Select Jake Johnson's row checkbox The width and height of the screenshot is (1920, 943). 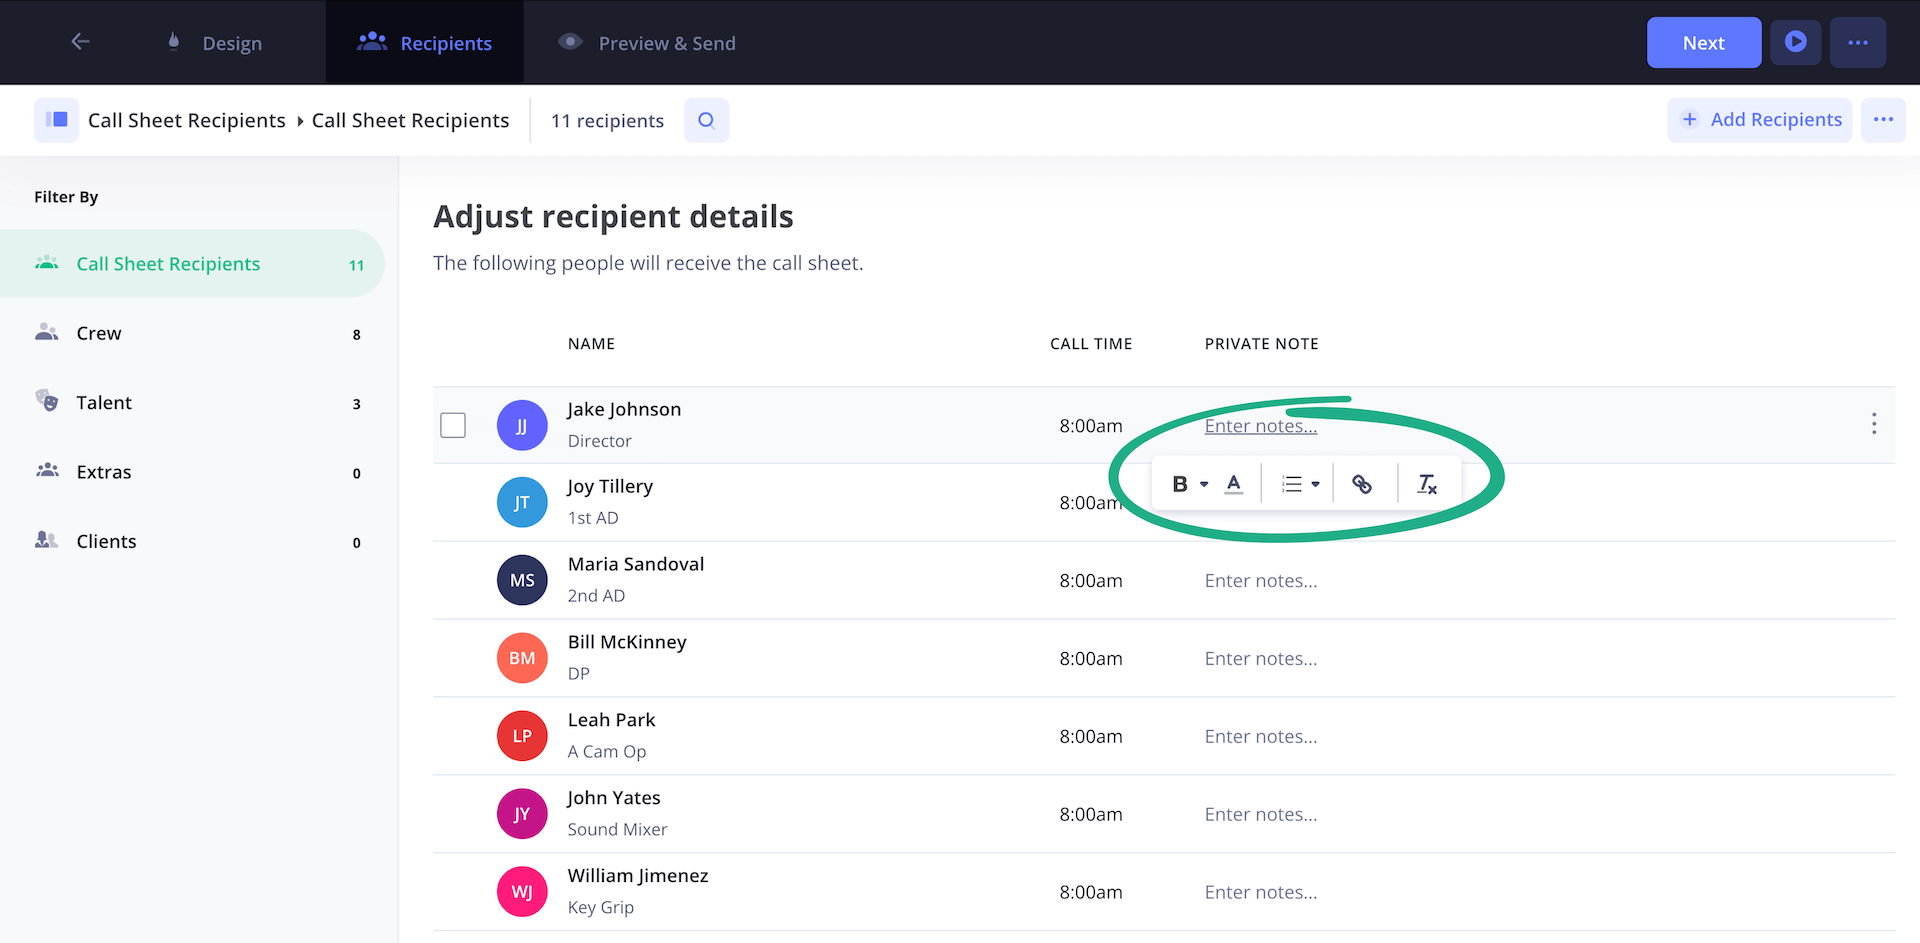pyautogui.click(x=453, y=425)
